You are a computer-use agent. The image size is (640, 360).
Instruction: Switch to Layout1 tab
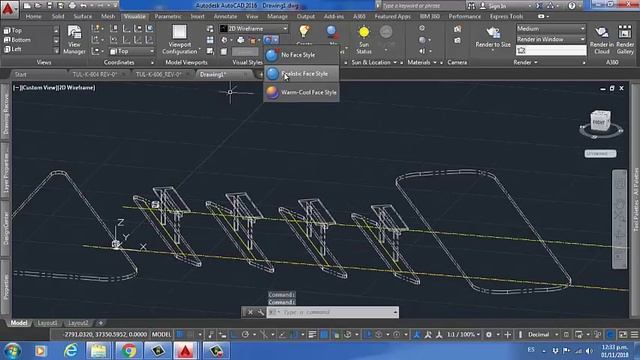point(47,323)
